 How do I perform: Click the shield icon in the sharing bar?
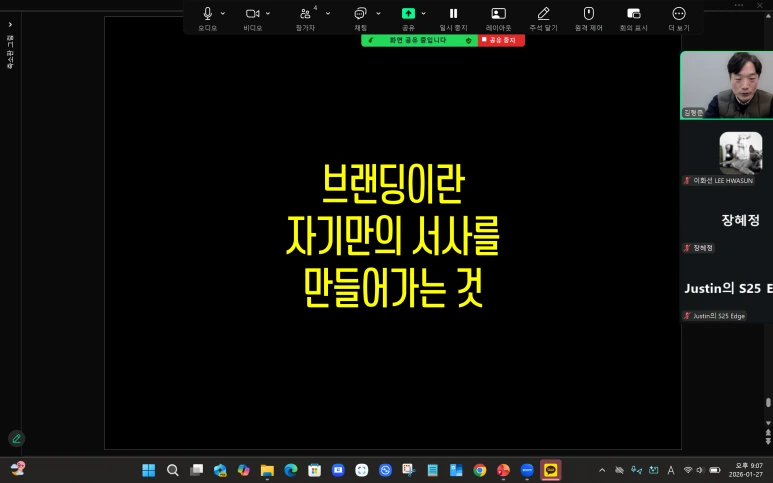point(468,40)
